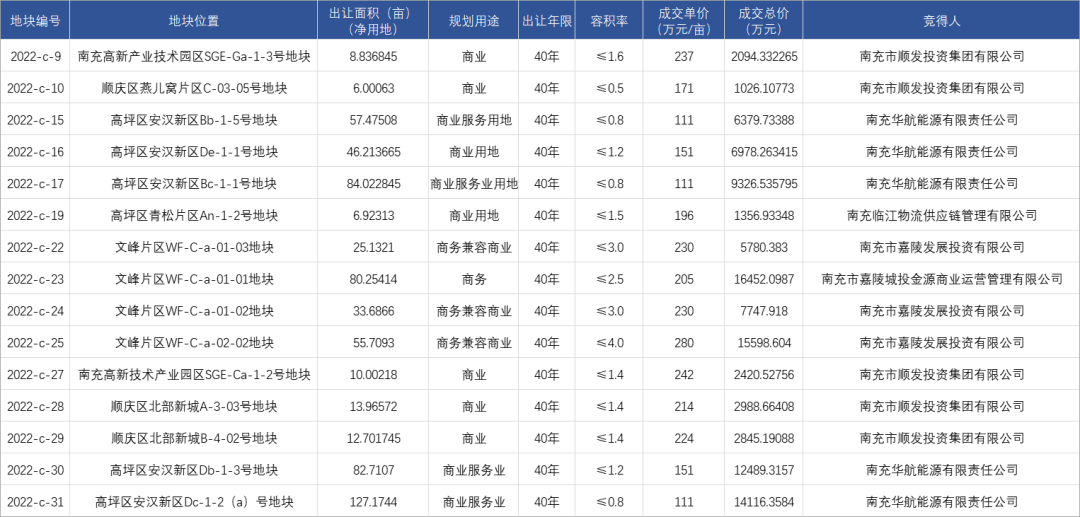Select area value 6.00063
Viewport: 1080px width, 517px height.
pos(373,88)
